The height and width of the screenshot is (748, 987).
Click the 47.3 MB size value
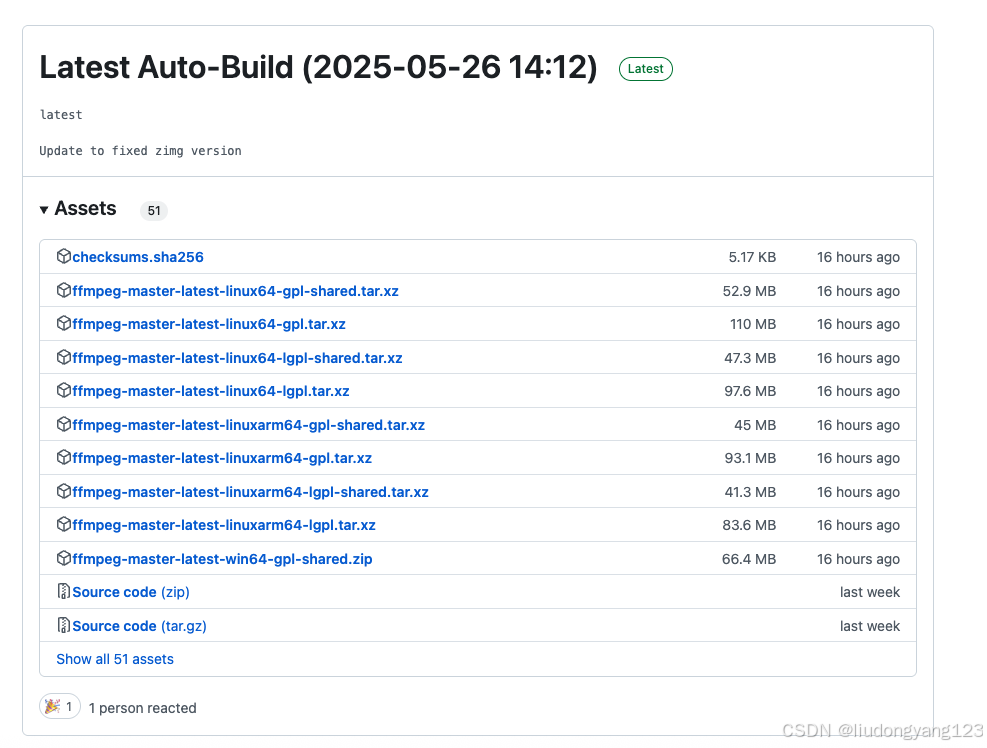pos(750,358)
